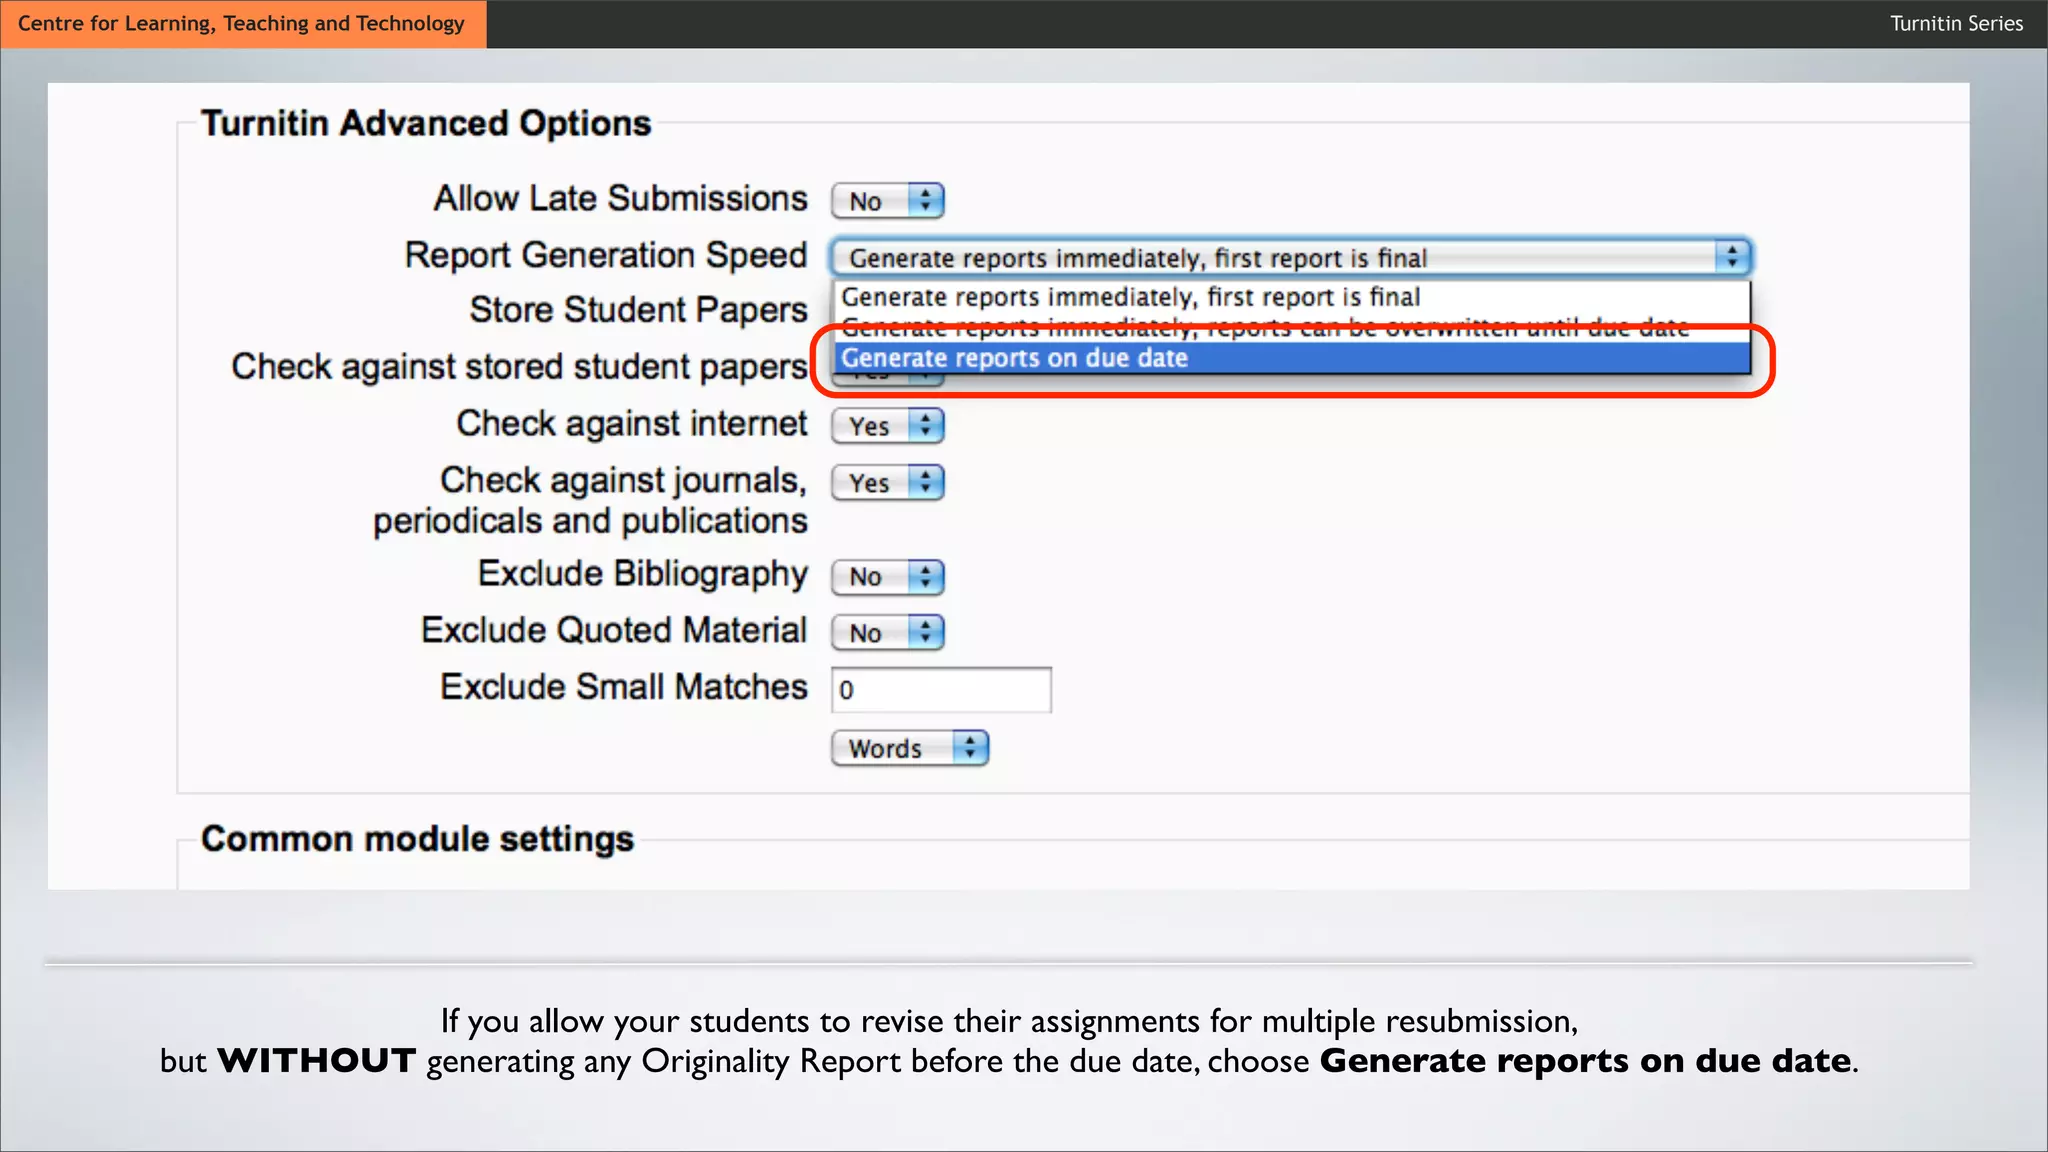Click the Turnitin Series header label
The width and height of the screenshot is (2048, 1152).
click(x=1956, y=23)
